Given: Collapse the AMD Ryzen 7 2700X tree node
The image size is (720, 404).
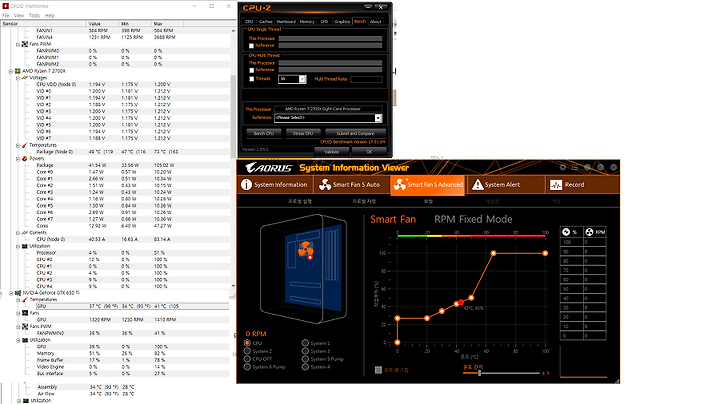Looking at the screenshot, I should (x=11, y=71).
